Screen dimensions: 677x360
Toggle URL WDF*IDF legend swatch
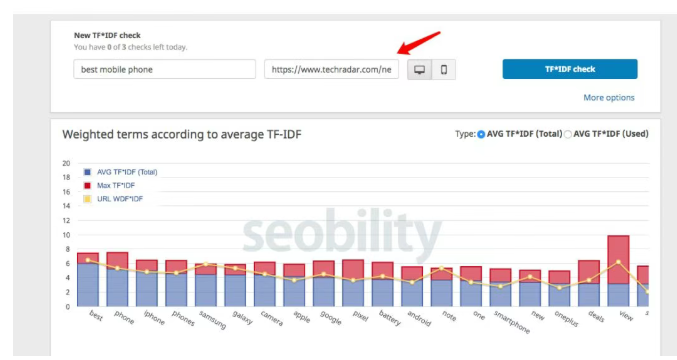click(87, 199)
